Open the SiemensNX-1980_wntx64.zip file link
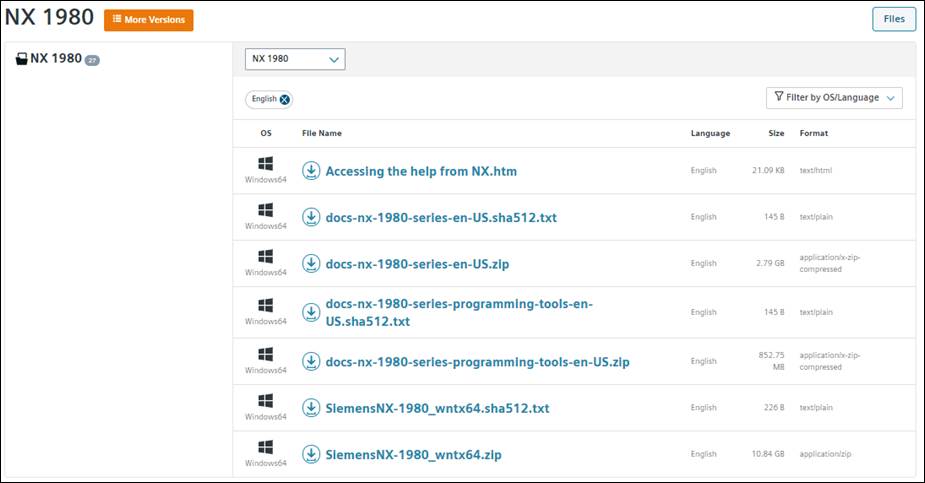 click(413, 455)
